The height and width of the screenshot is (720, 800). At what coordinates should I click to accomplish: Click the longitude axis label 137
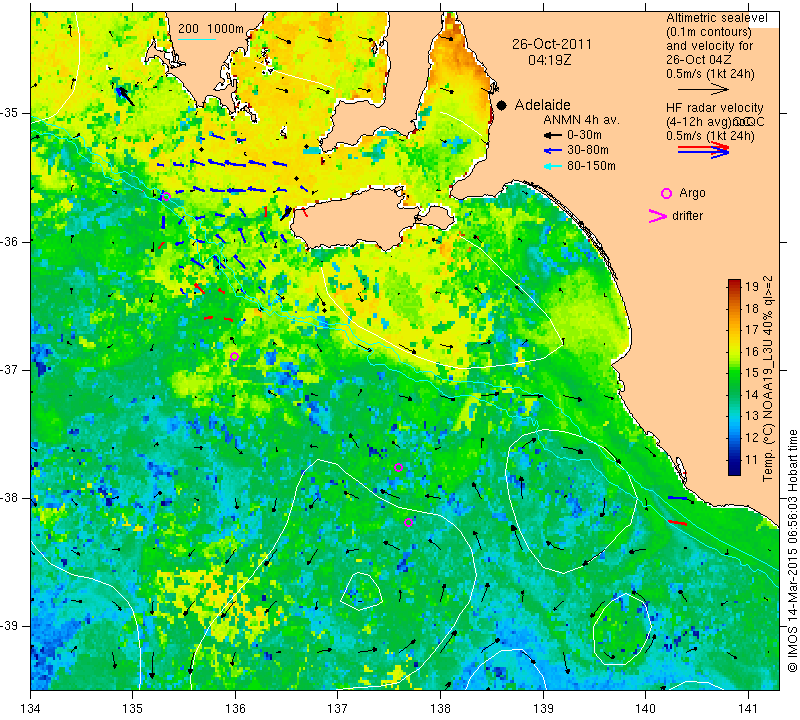[x=337, y=709]
